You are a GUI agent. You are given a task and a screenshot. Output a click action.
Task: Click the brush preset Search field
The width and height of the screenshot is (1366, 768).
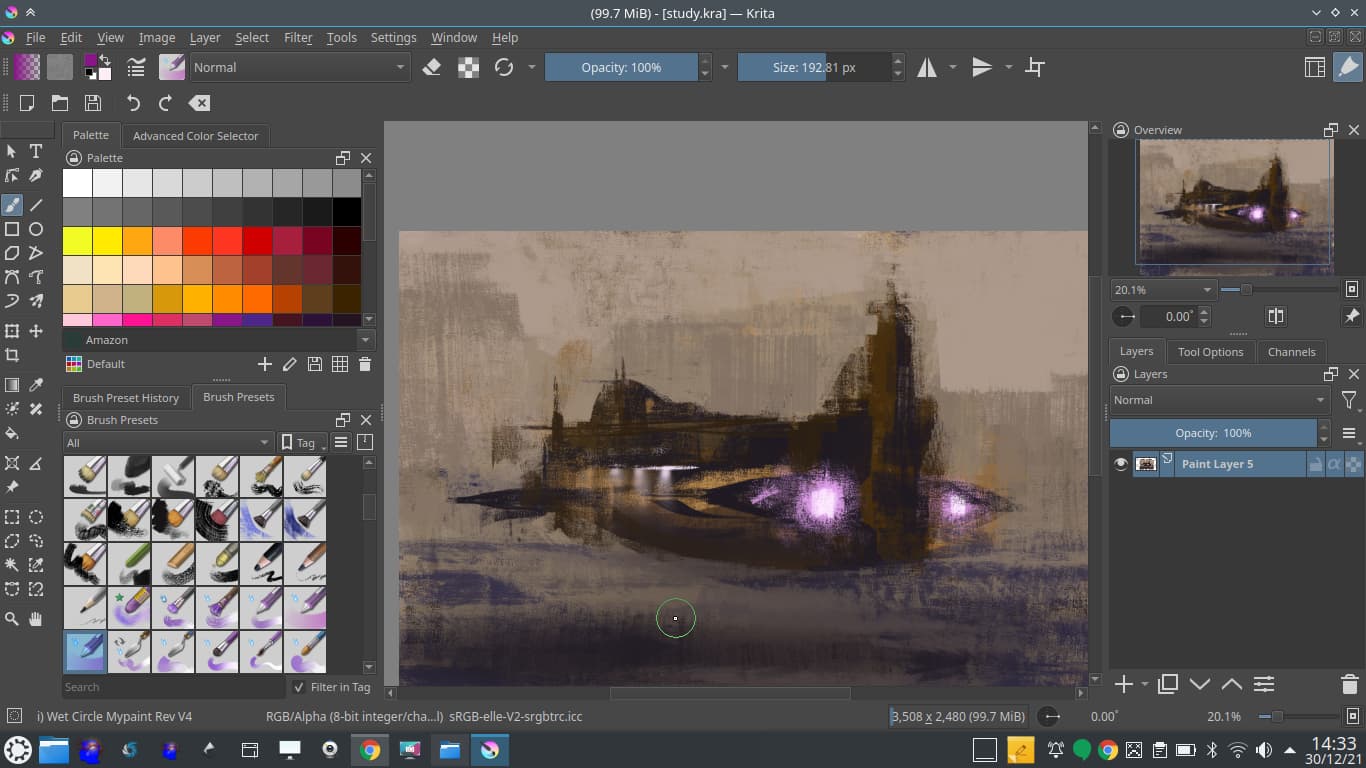coord(172,687)
